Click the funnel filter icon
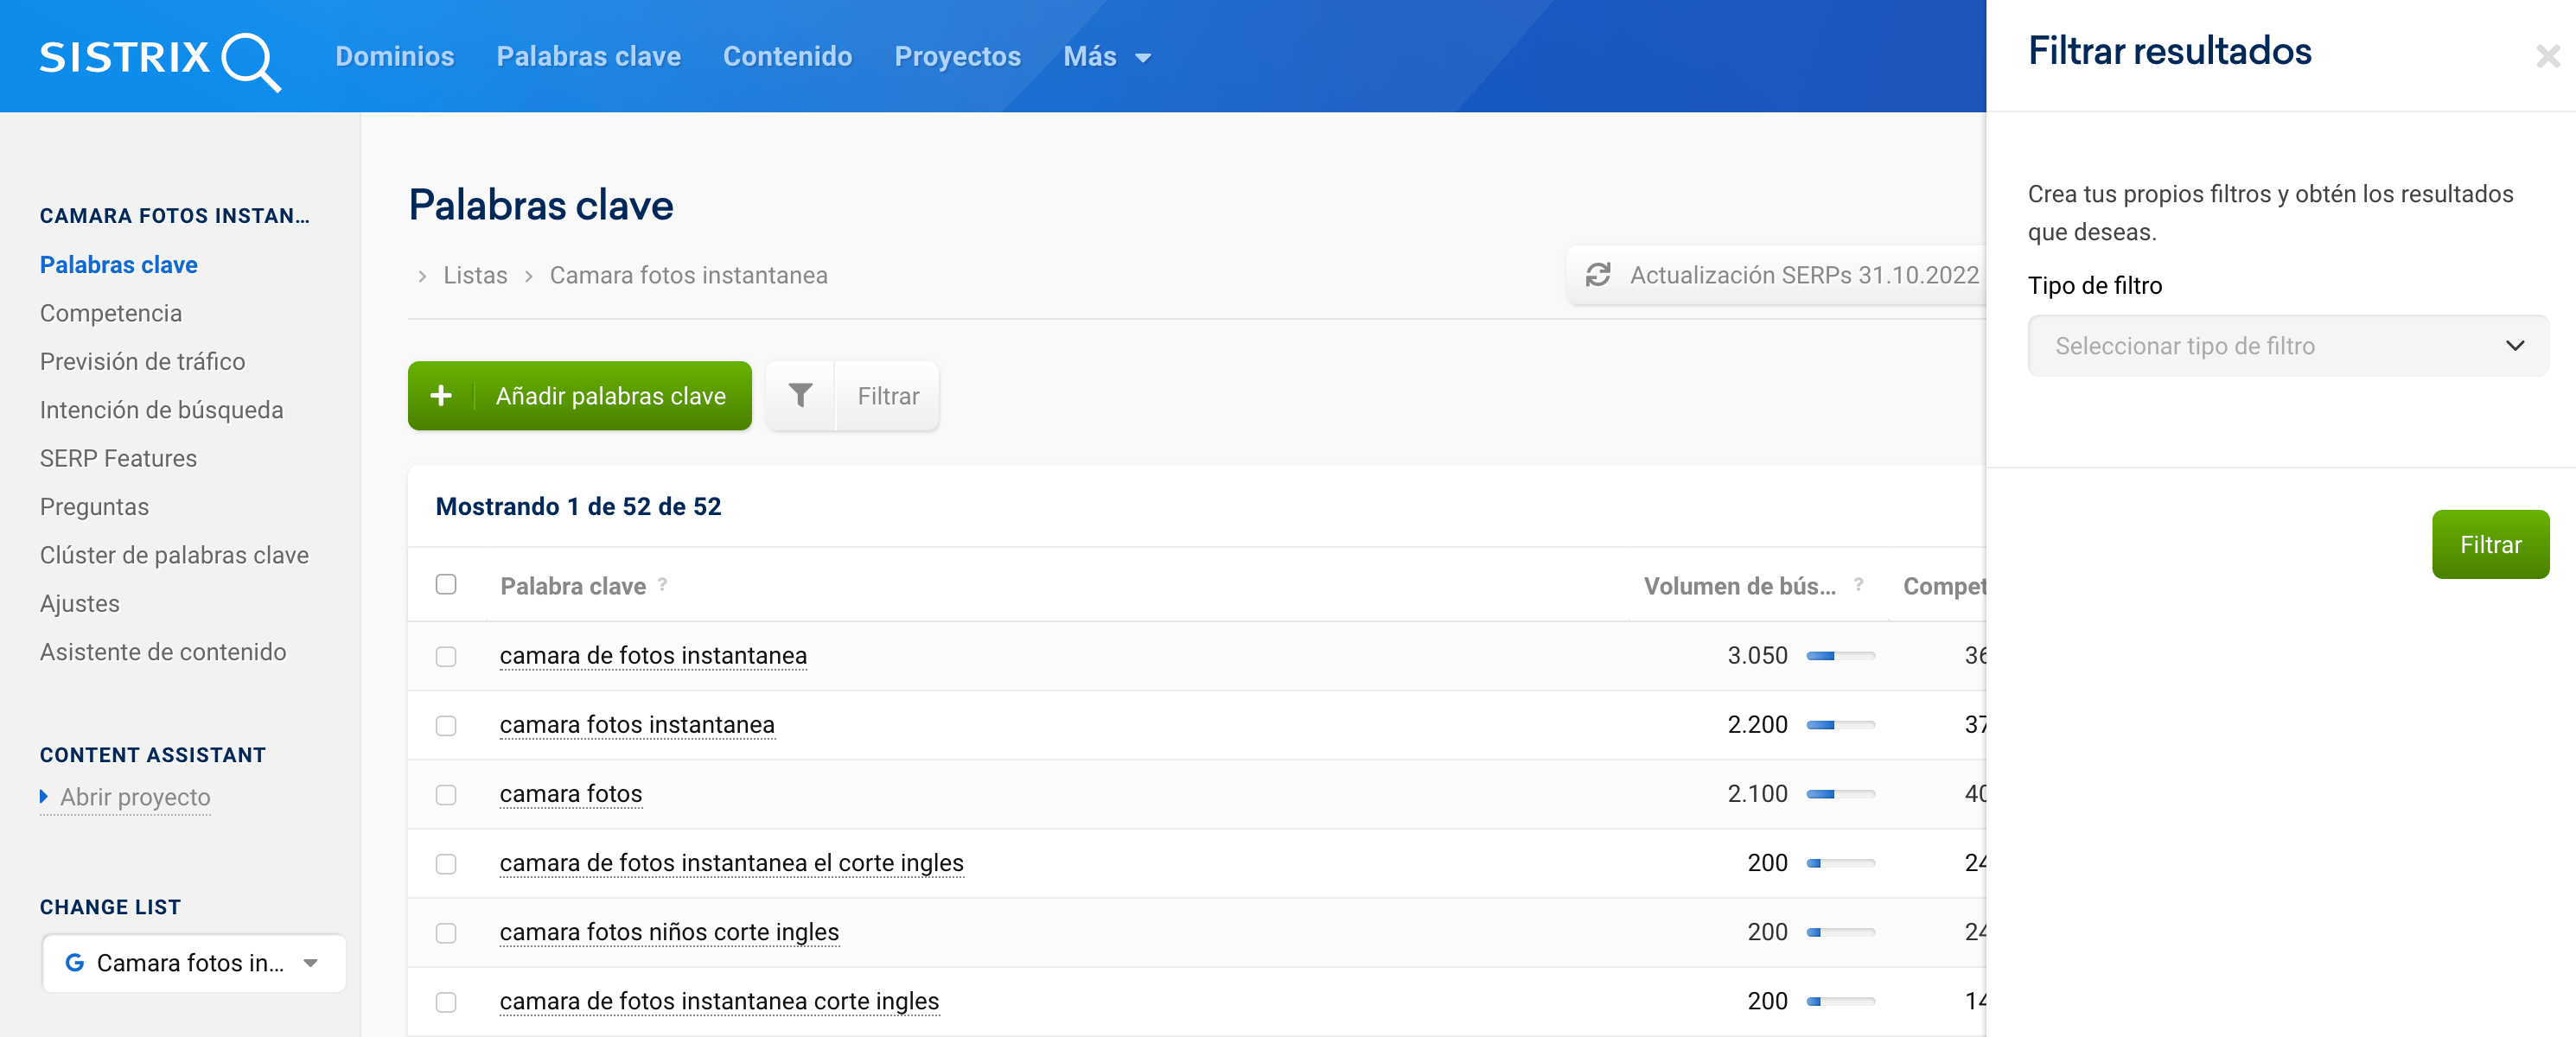The width and height of the screenshot is (2576, 1037). coord(800,396)
